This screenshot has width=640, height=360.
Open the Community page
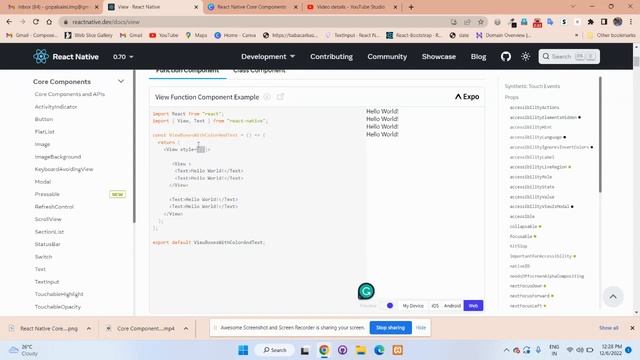click(x=387, y=57)
